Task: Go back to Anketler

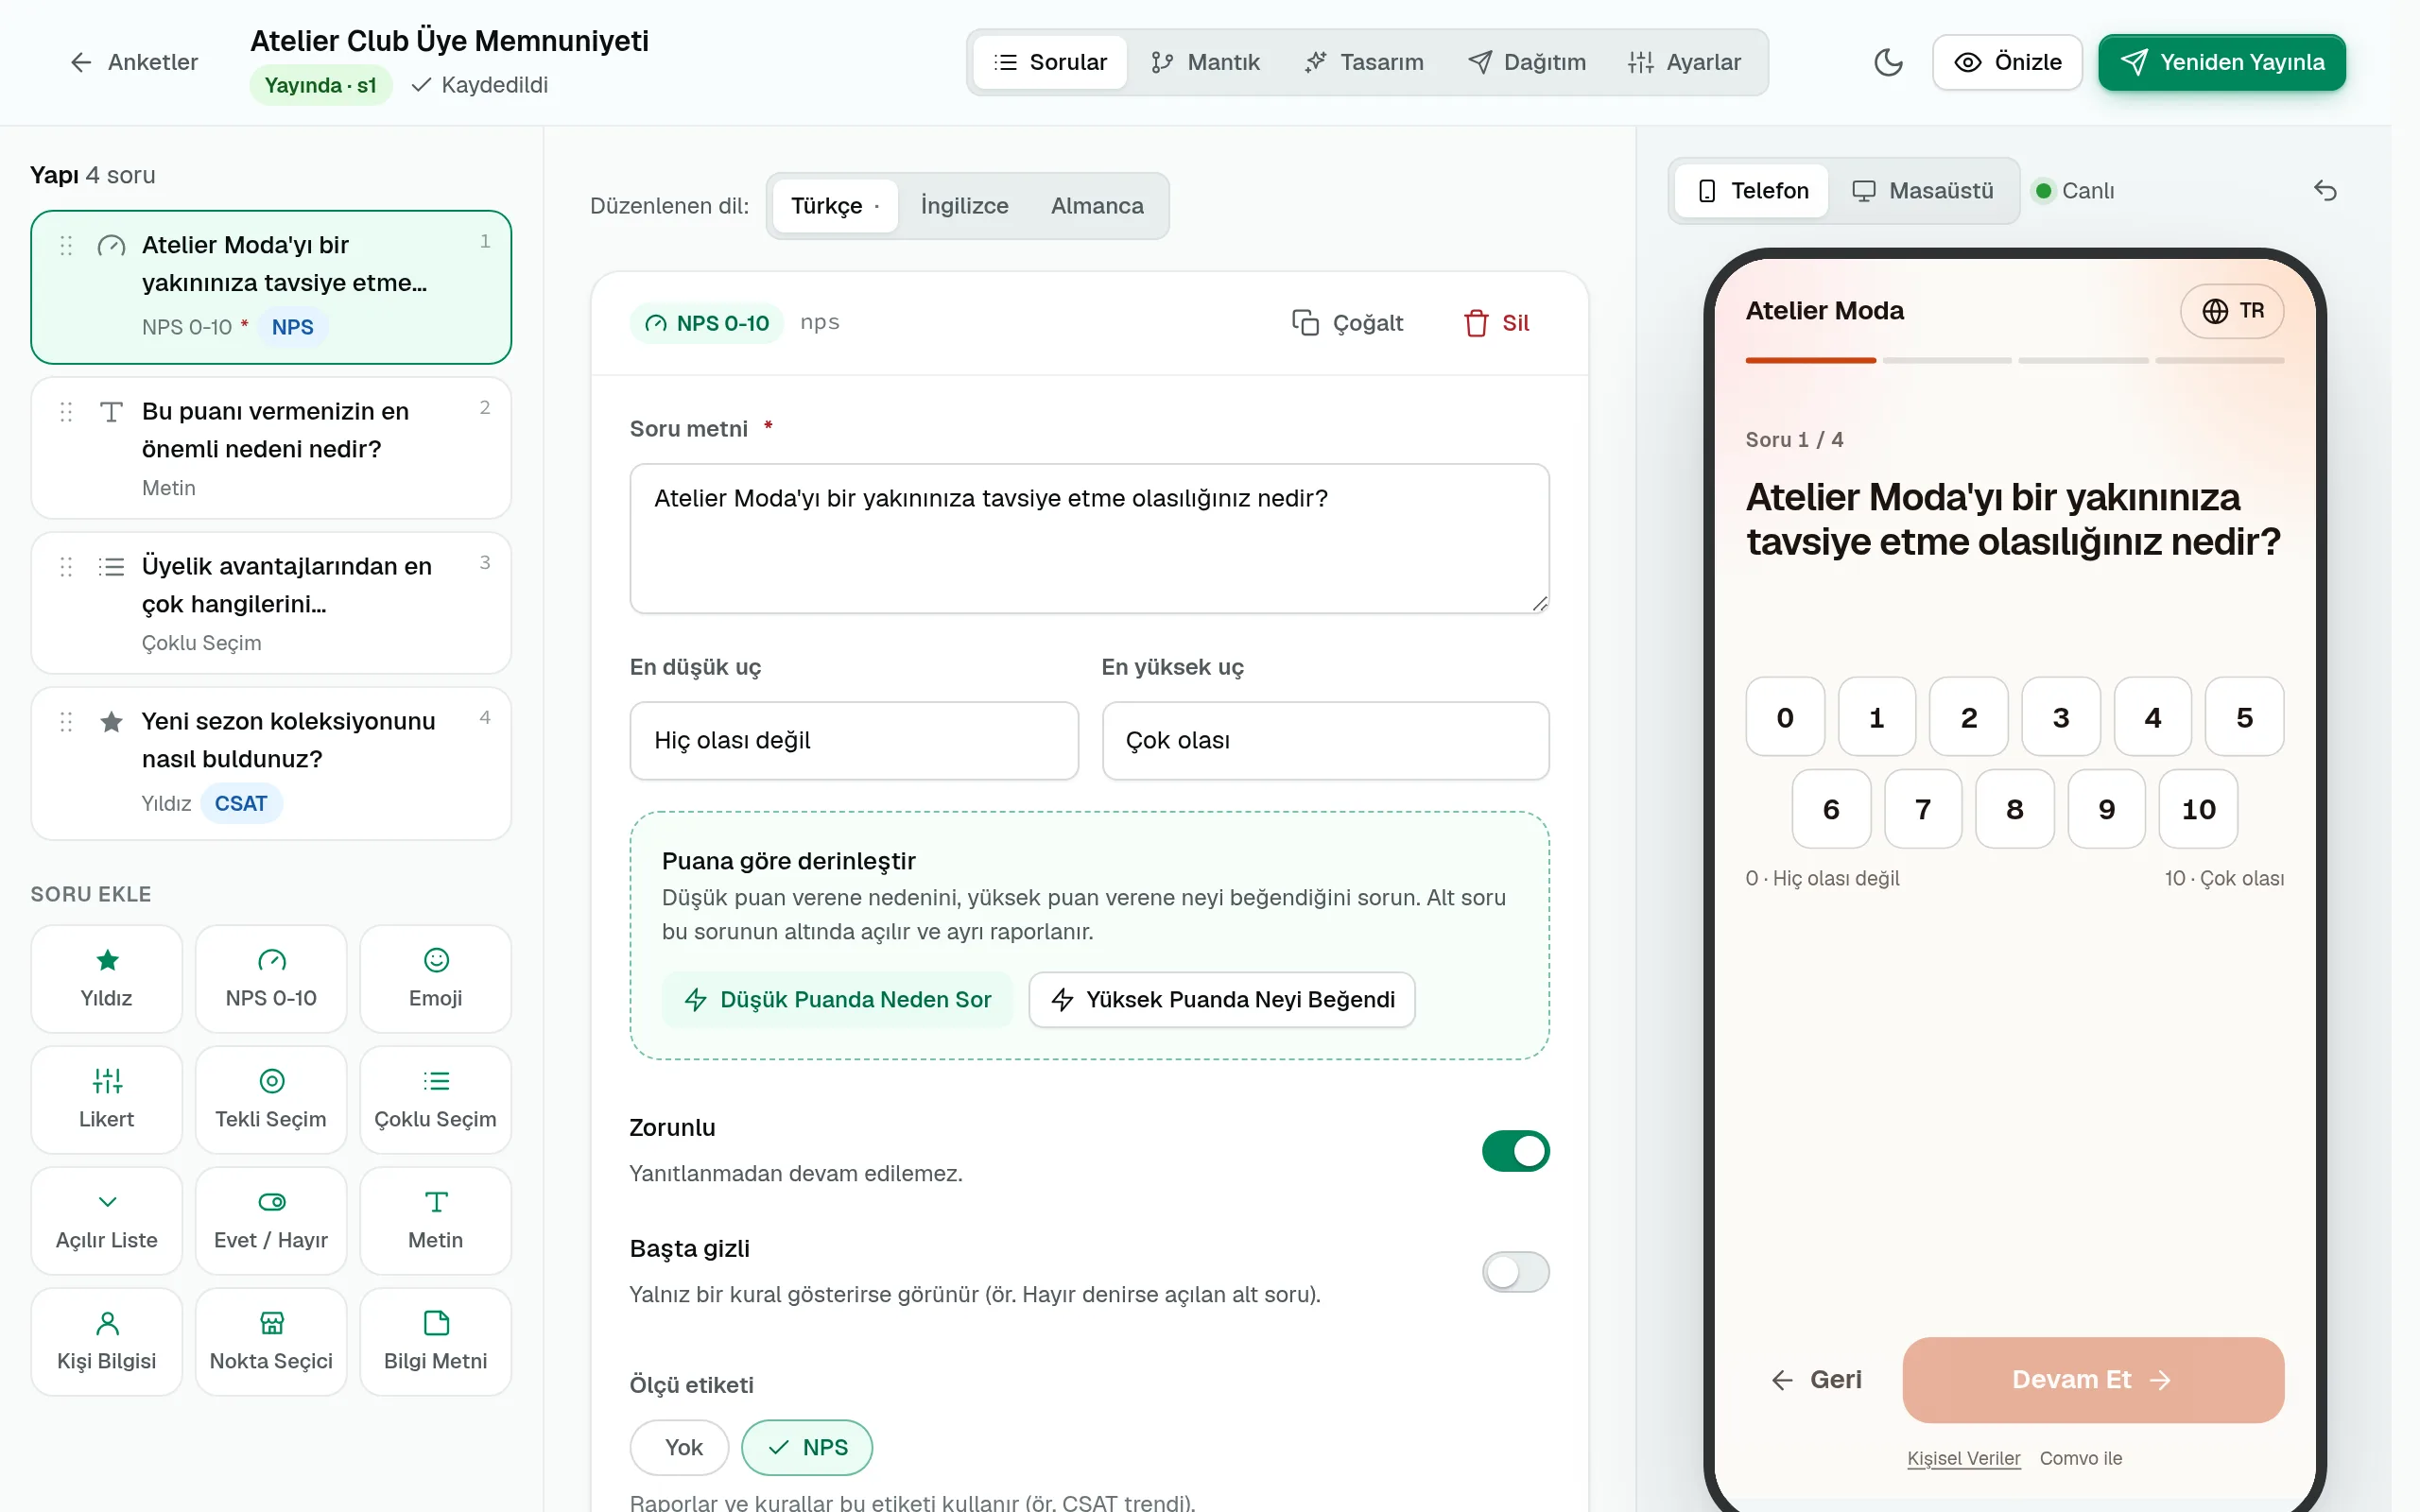Action: [134, 62]
